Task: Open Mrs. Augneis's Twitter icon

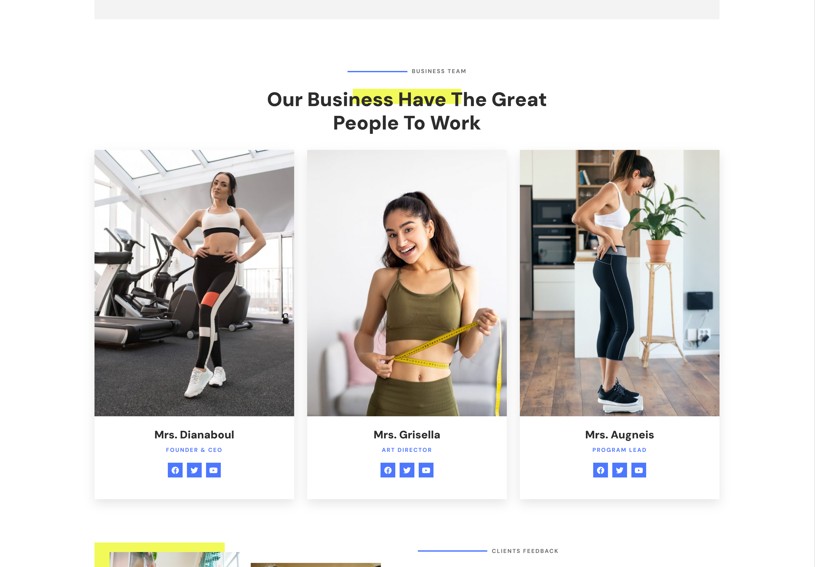Action: click(x=620, y=470)
